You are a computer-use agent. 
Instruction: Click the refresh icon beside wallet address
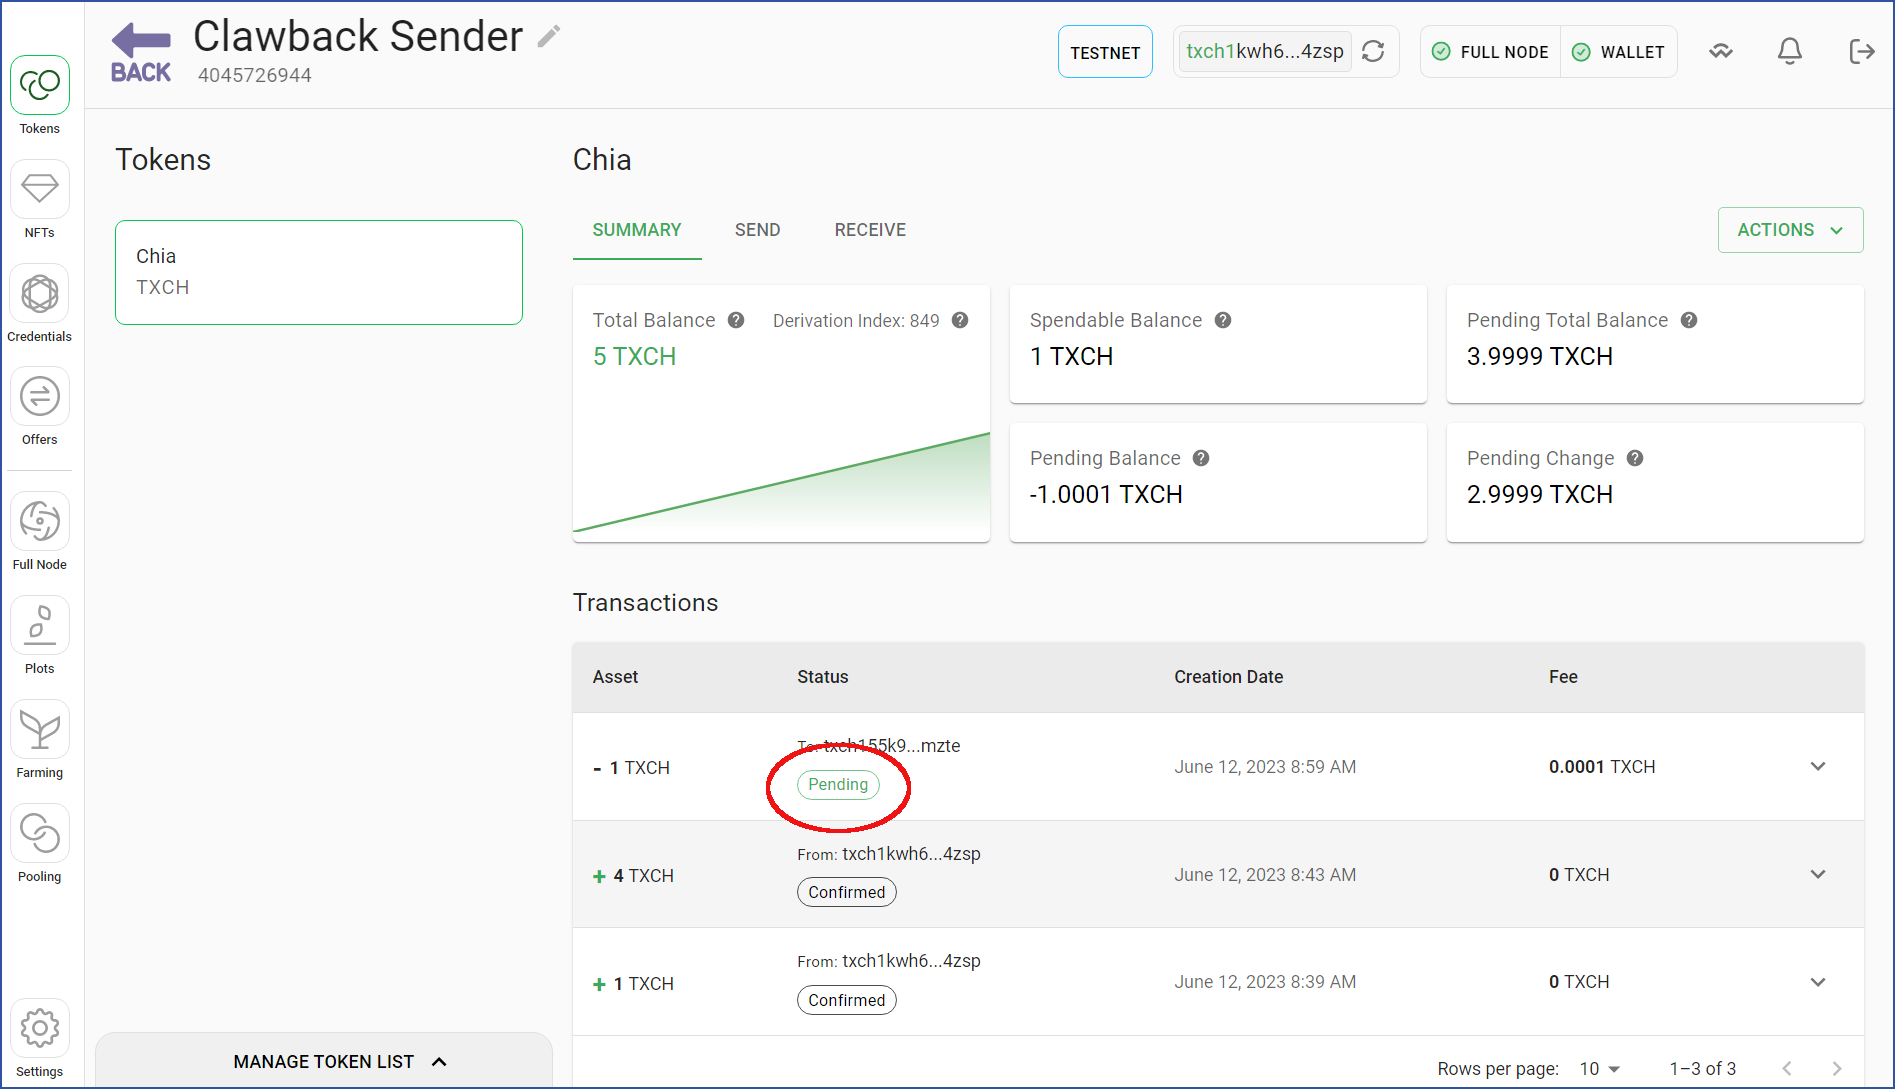coord(1373,51)
